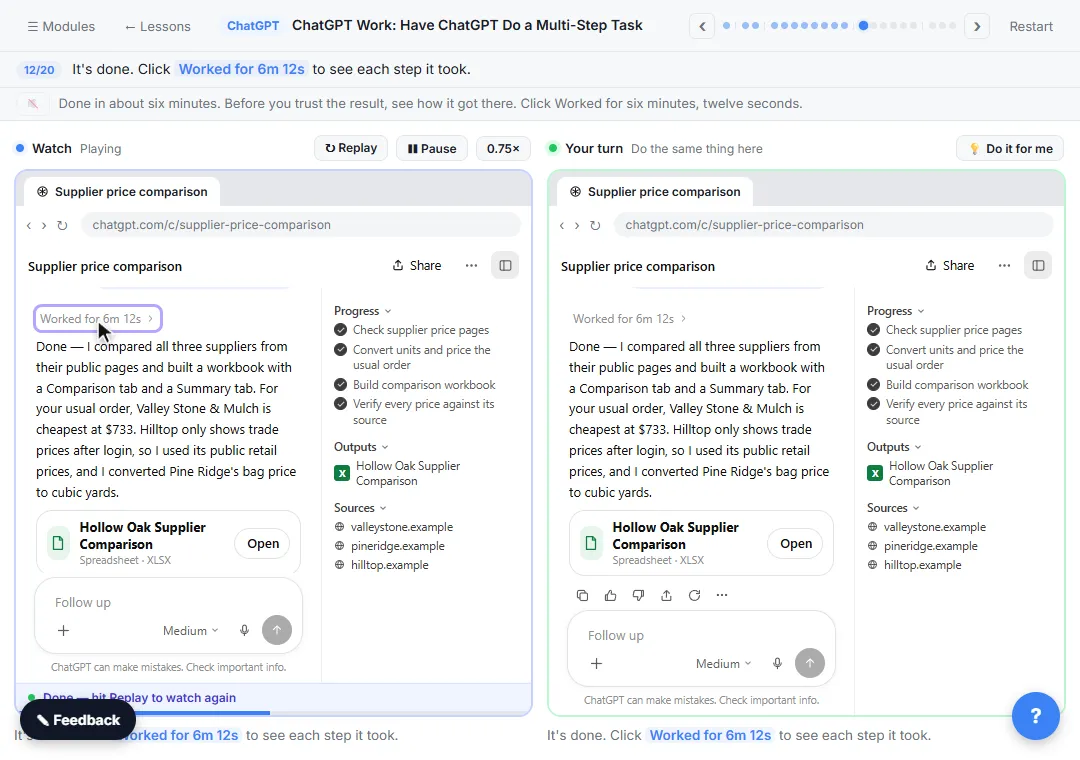Pause the Watch demo
The height and width of the screenshot is (760, 1080).
[x=432, y=148]
